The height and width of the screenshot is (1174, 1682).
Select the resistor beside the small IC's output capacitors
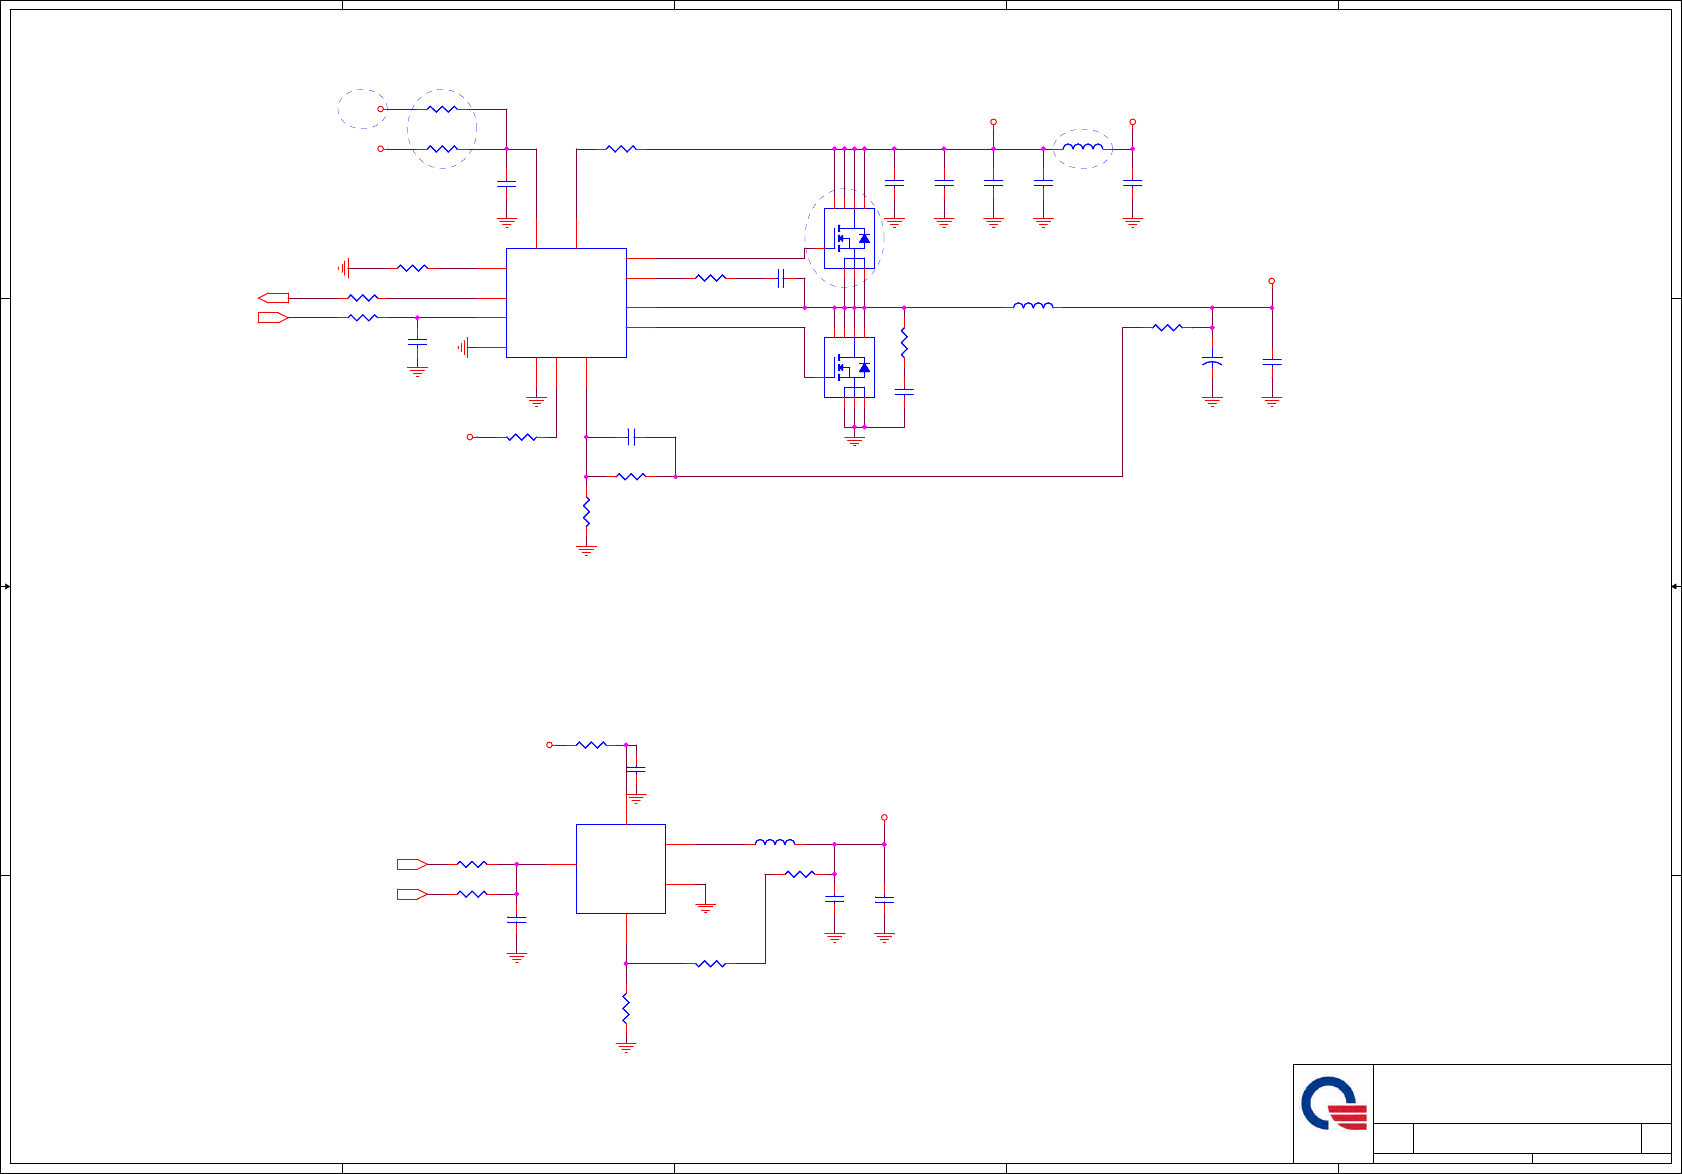[x=800, y=874]
